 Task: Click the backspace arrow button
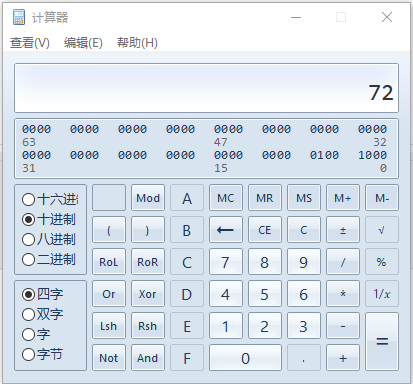(226, 230)
